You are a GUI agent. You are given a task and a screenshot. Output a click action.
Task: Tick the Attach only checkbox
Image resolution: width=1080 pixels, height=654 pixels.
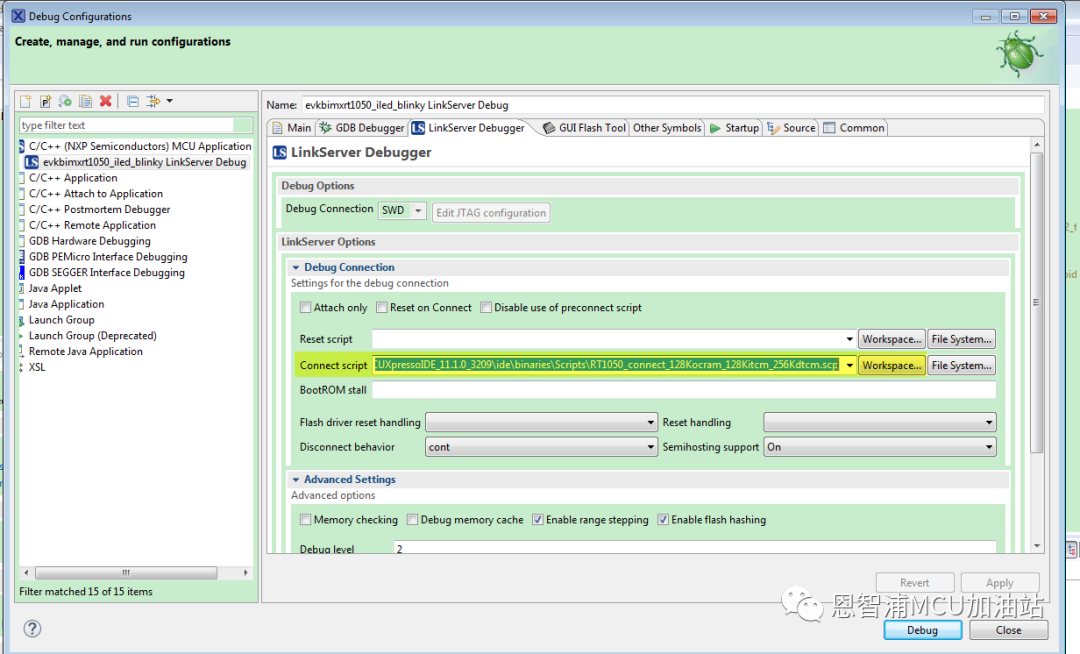coord(305,308)
